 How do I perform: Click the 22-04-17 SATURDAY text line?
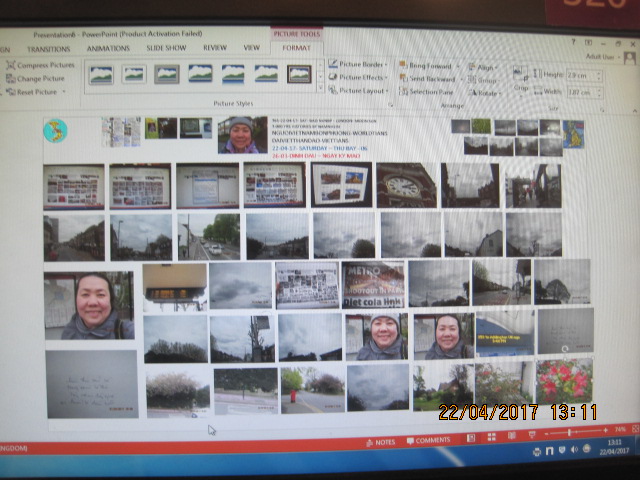coord(320,148)
